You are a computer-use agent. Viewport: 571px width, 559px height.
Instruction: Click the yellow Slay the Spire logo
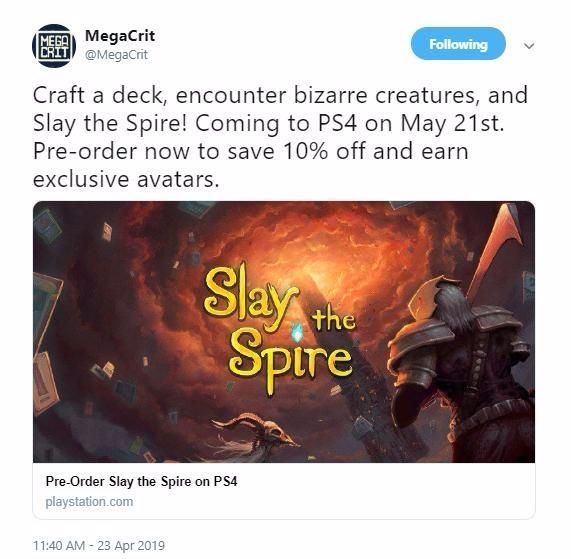coord(280,328)
